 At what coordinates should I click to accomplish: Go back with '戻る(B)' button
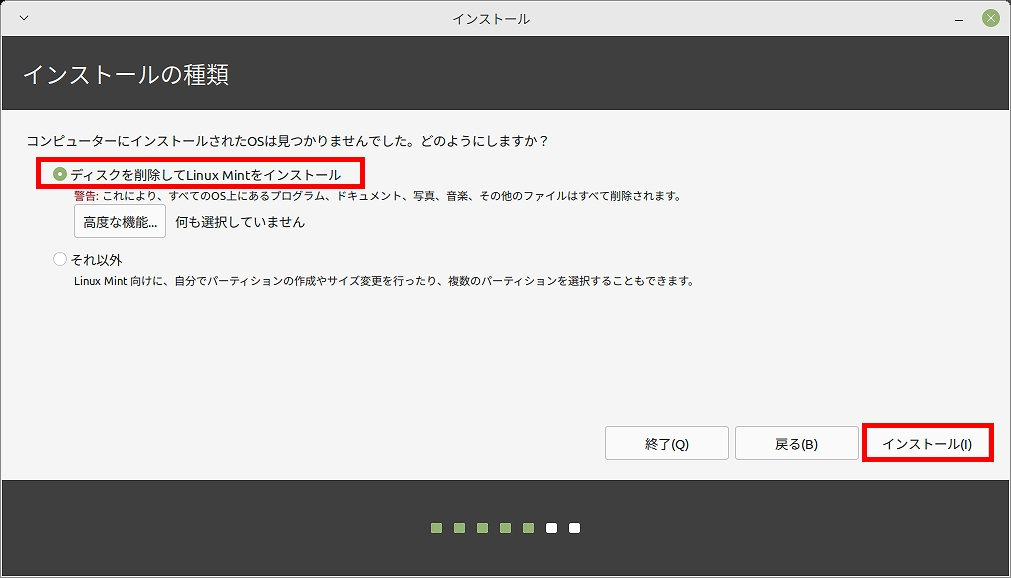[796, 444]
